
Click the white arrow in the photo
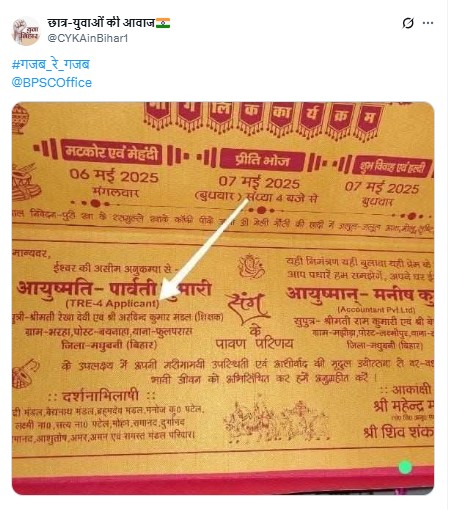[203, 249]
